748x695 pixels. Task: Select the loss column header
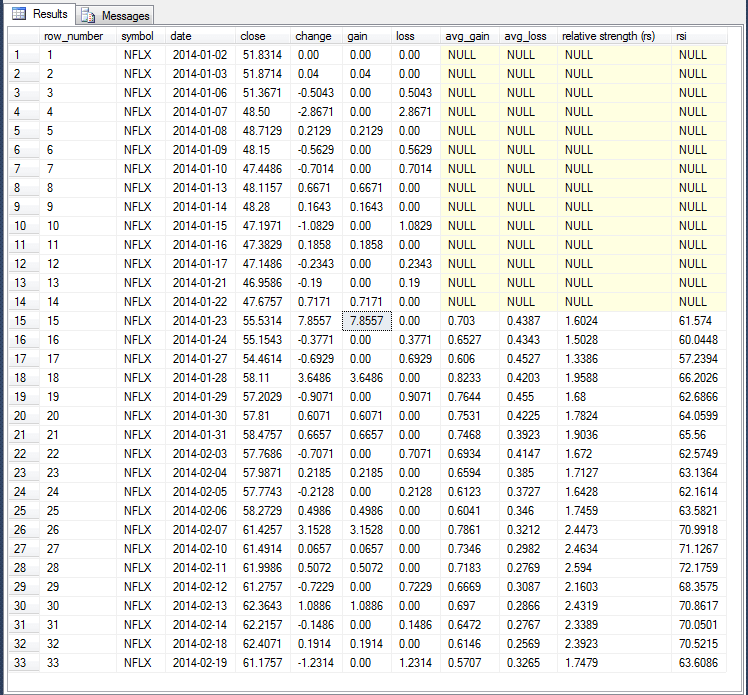pyautogui.click(x=416, y=36)
